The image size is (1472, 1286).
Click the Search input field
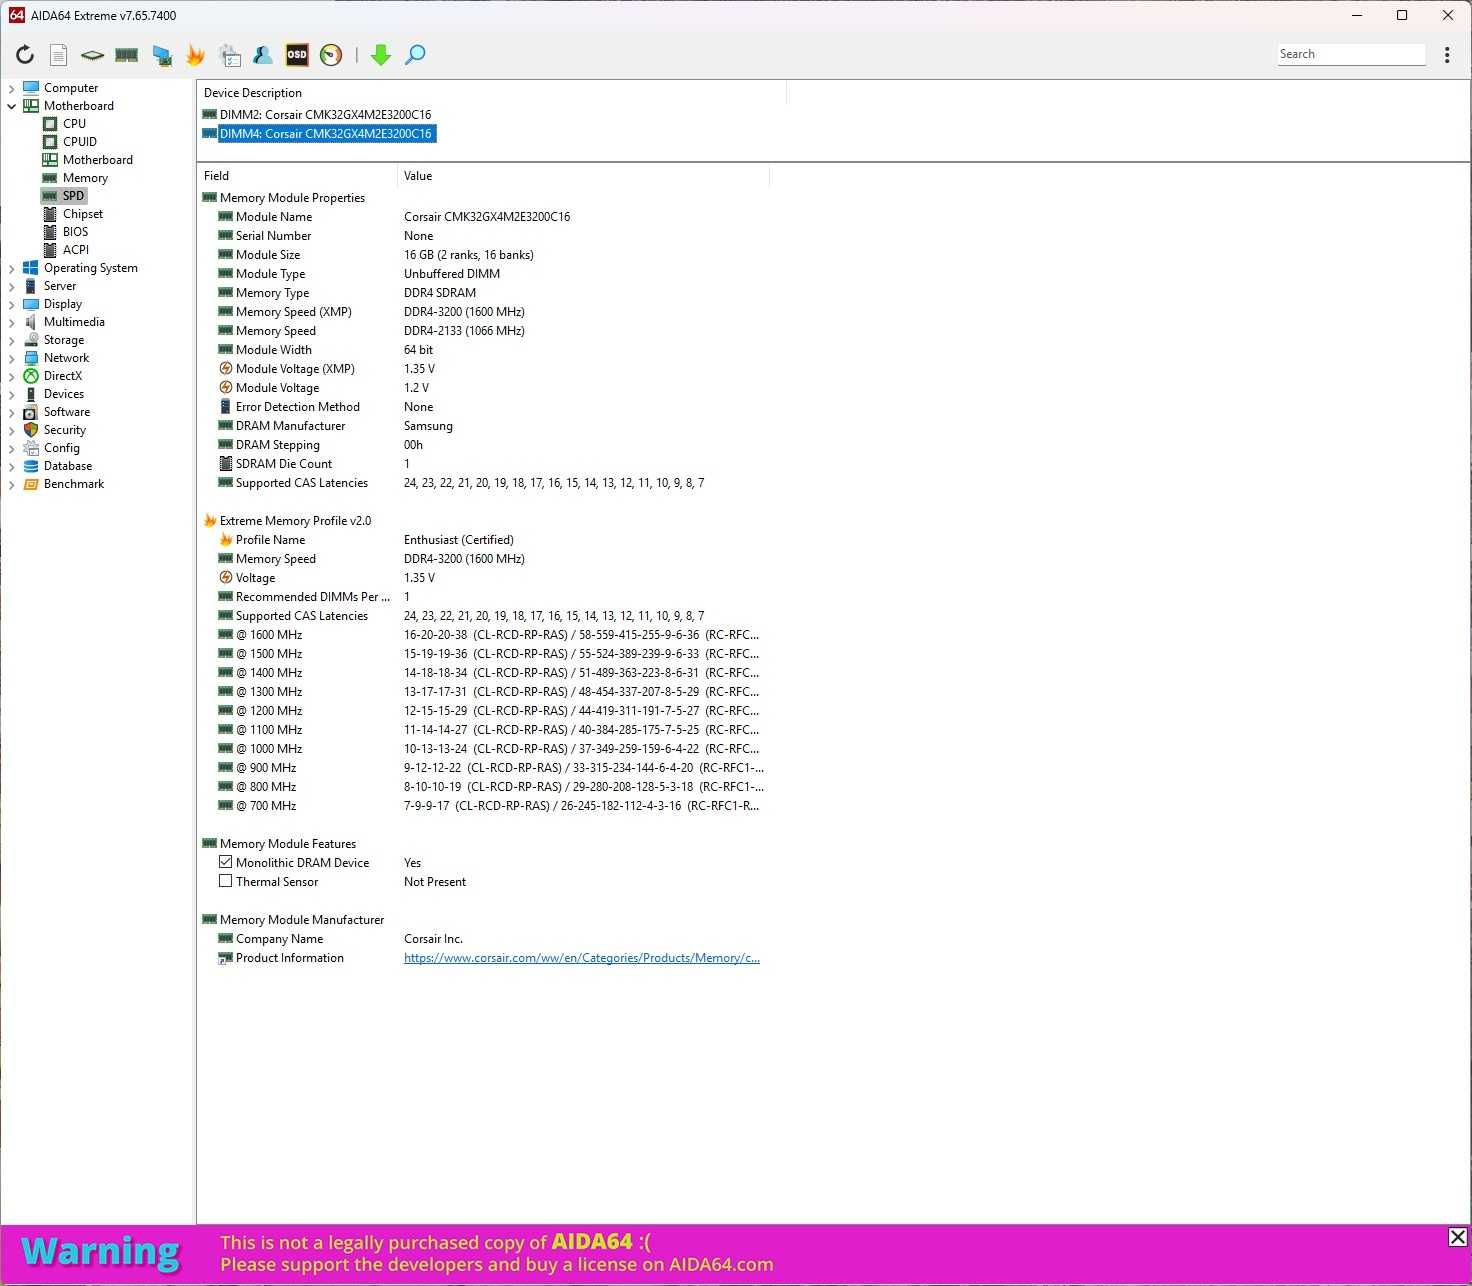click(x=1351, y=54)
